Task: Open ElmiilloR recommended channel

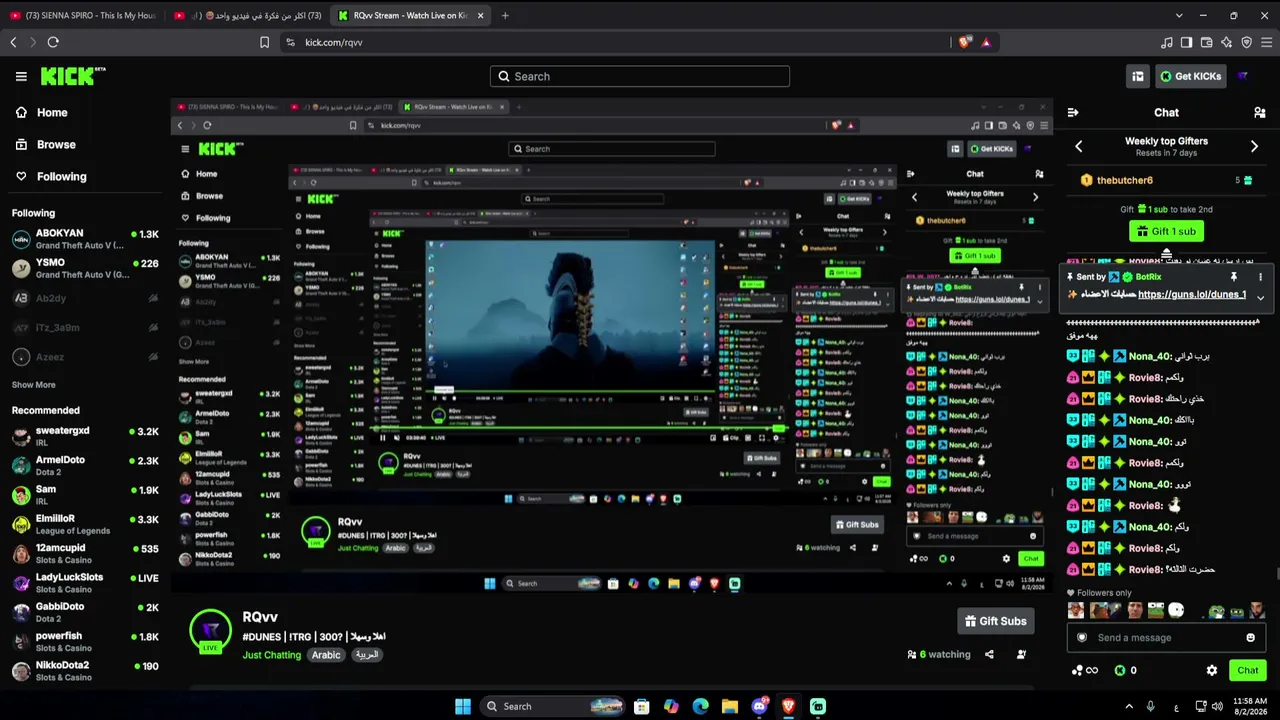Action: (x=85, y=524)
